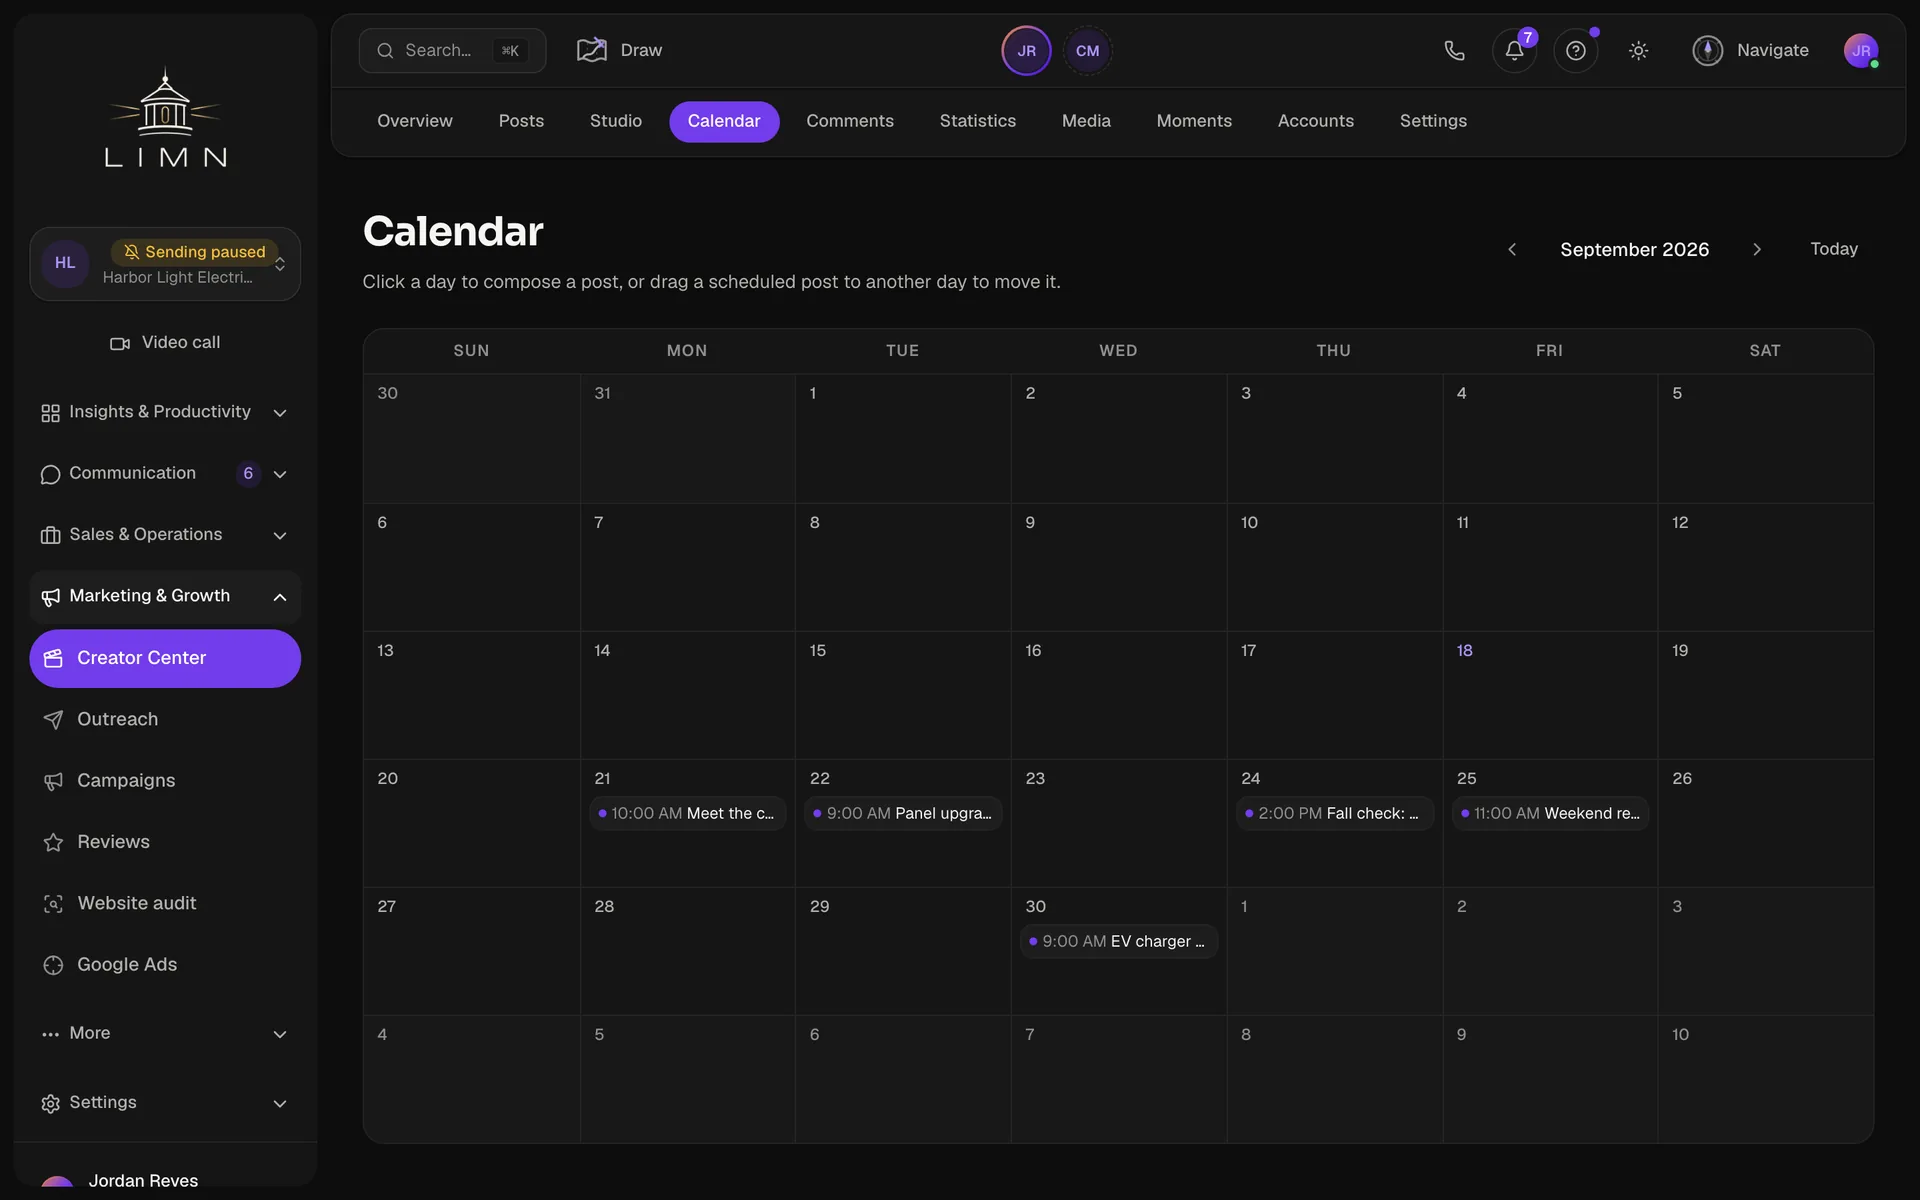Start a Video call
This screenshot has width=1920, height=1200.
[165, 342]
